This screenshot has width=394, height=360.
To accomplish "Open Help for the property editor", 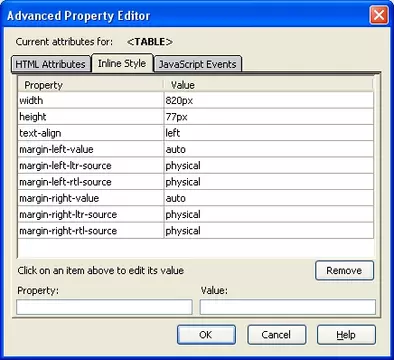I will click(x=346, y=335).
